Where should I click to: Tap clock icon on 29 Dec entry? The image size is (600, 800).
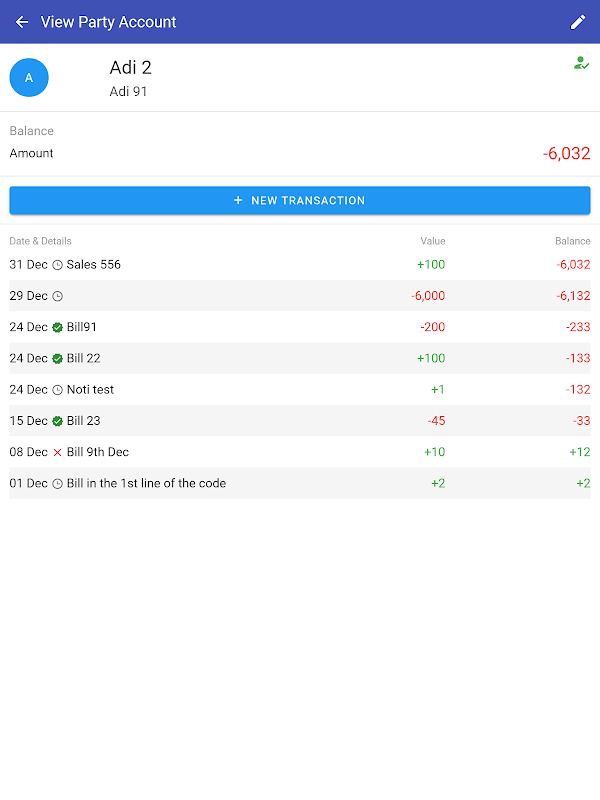(x=58, y=296)
